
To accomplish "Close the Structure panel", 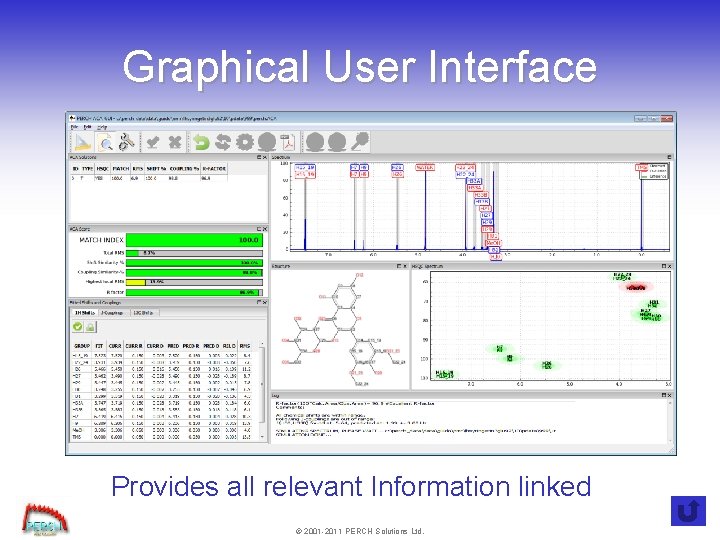I will [x=405, y=266].
